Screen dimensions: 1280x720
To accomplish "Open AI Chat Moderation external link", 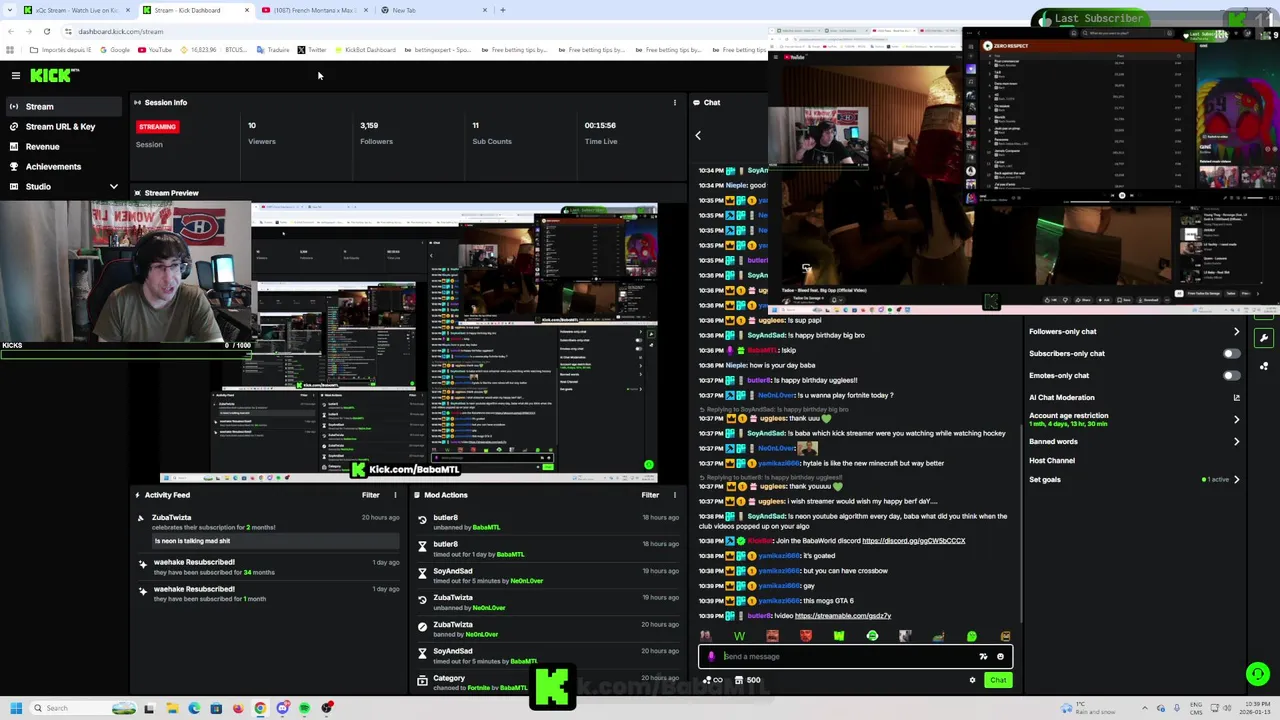I will (x=1236, y=397).
